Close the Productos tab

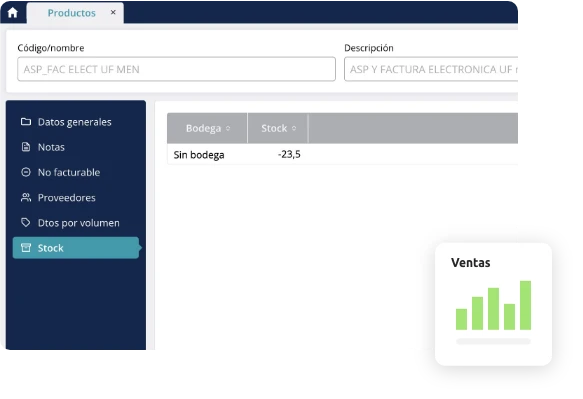(x=113, y=12)
